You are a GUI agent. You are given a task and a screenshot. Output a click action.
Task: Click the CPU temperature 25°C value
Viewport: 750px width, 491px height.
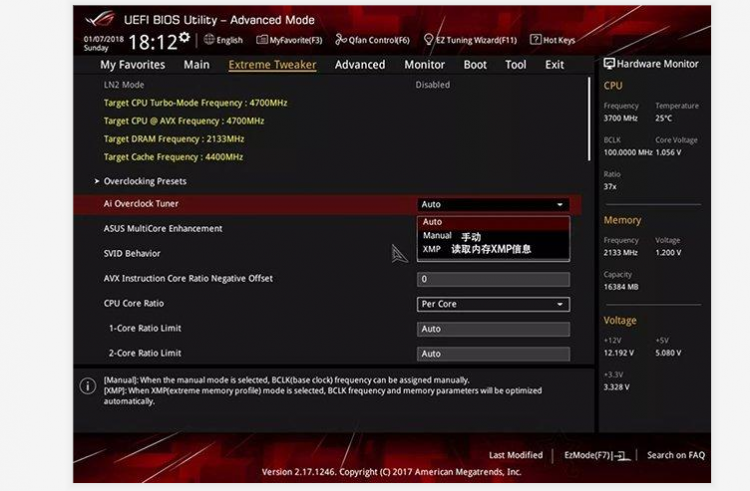(663, 118)
